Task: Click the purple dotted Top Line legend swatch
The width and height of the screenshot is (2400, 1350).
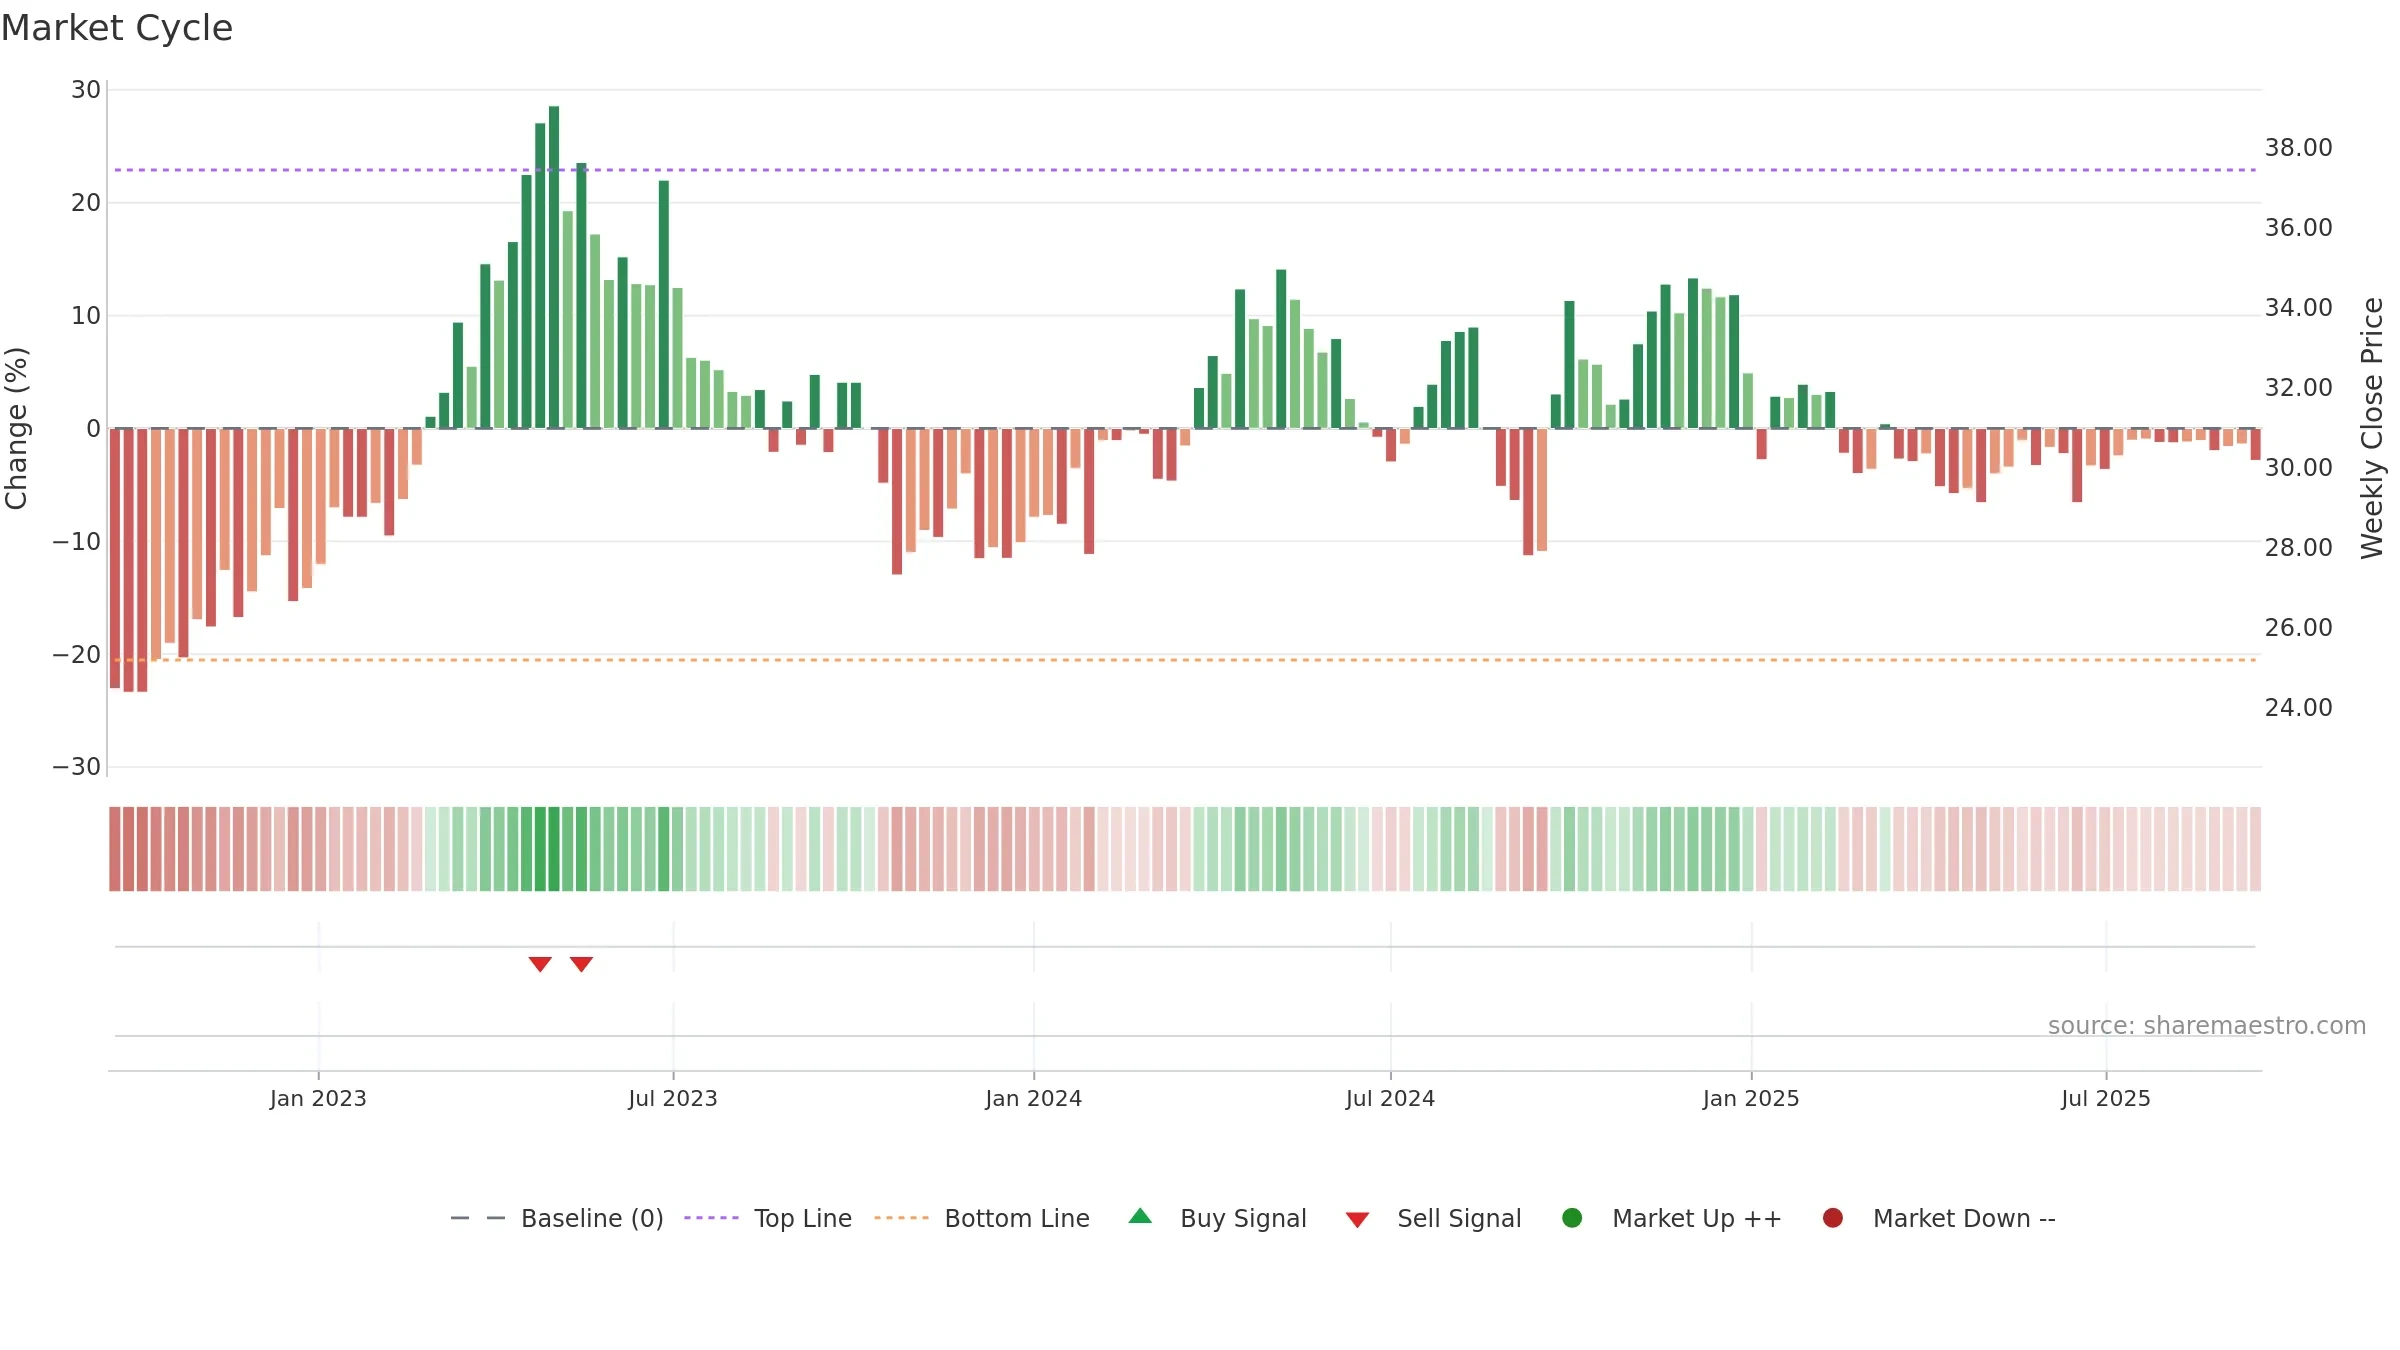Action: click(711, 1218)
